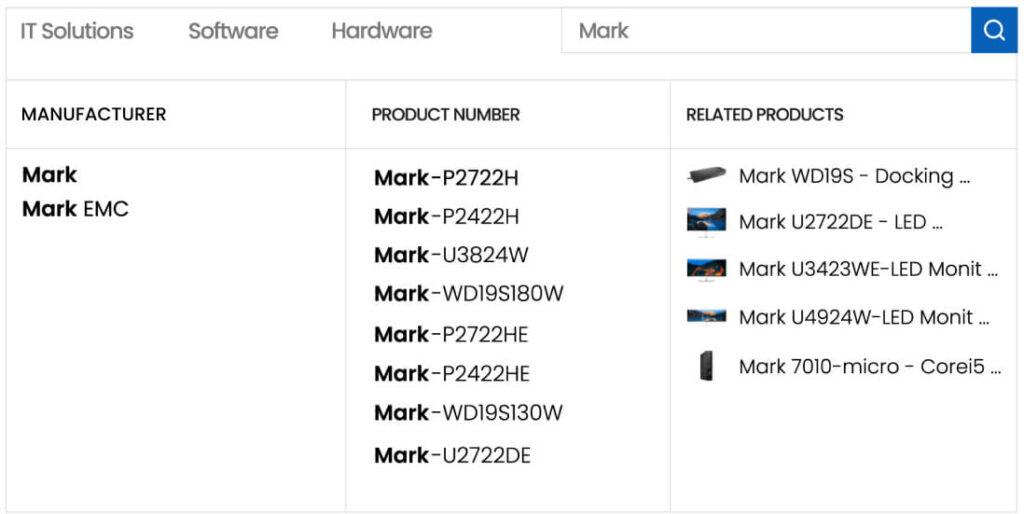This screenshot has width=1024, height=514.
Task: Click the Mark WD19S docking station thumbnail
Action: (706, 176)
